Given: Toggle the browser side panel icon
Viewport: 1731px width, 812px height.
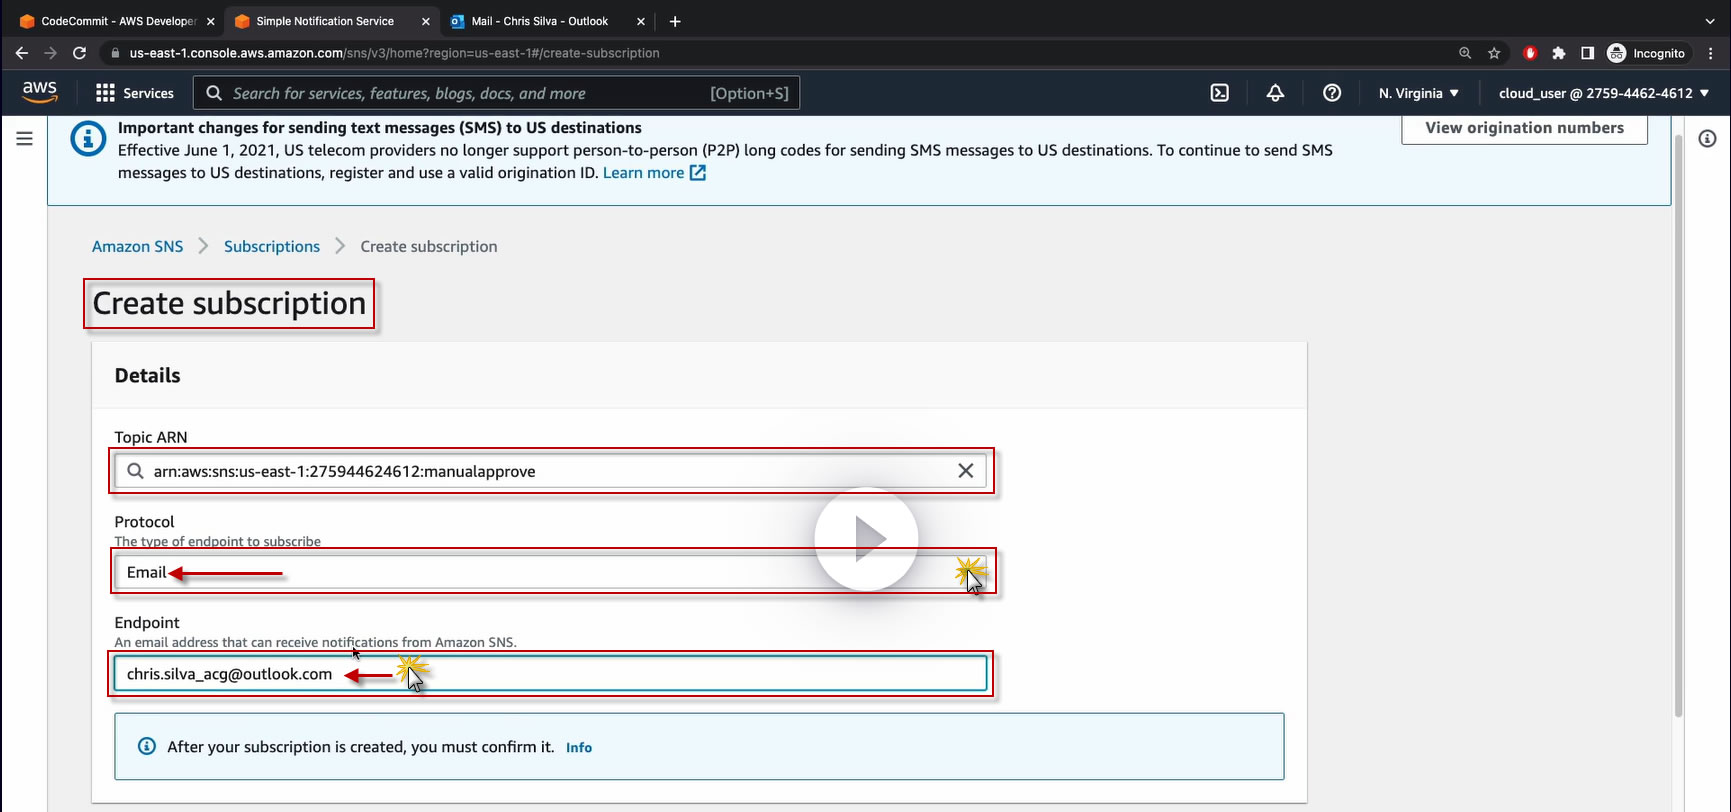Looking at the screenshot, I should click(x=1587, y=53).
